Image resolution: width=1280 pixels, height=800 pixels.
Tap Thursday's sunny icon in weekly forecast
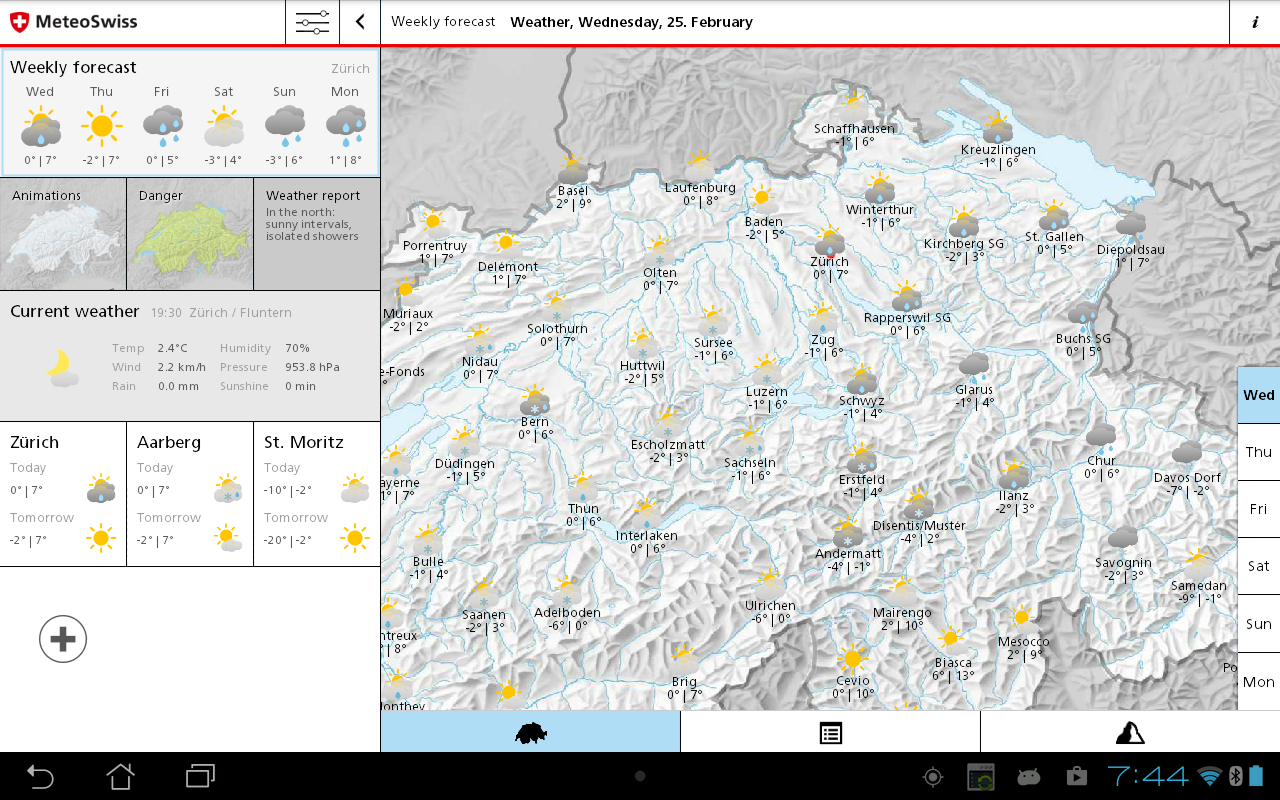pos(101,126)
